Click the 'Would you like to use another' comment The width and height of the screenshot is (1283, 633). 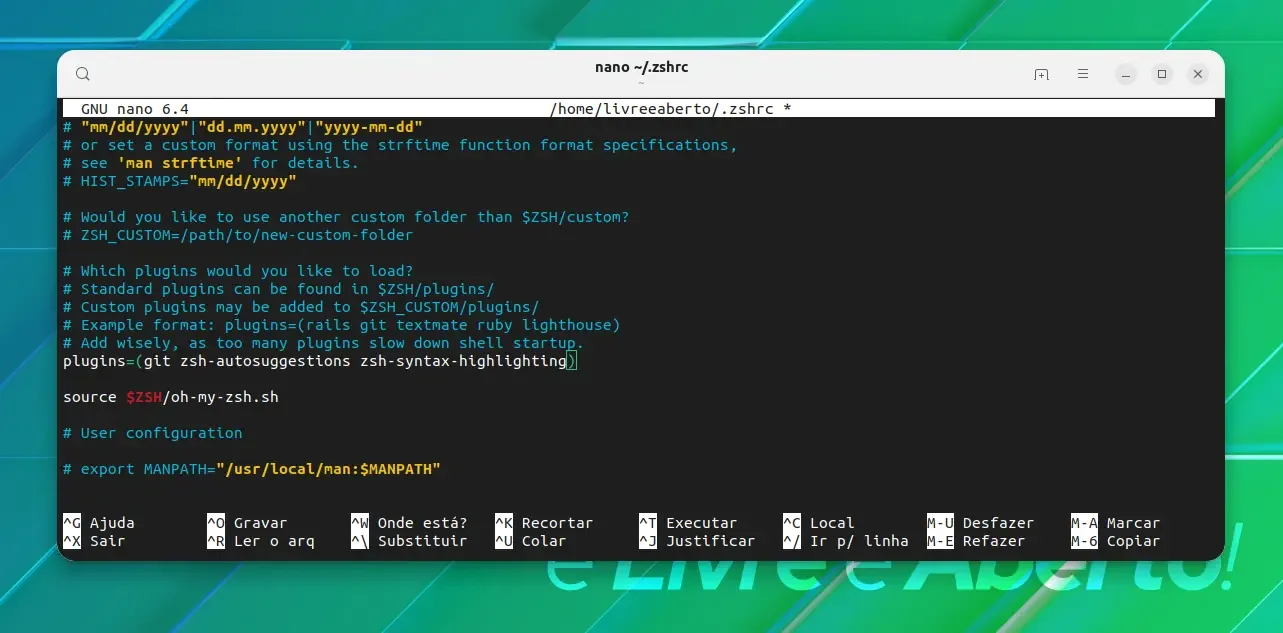pos(346,217)
